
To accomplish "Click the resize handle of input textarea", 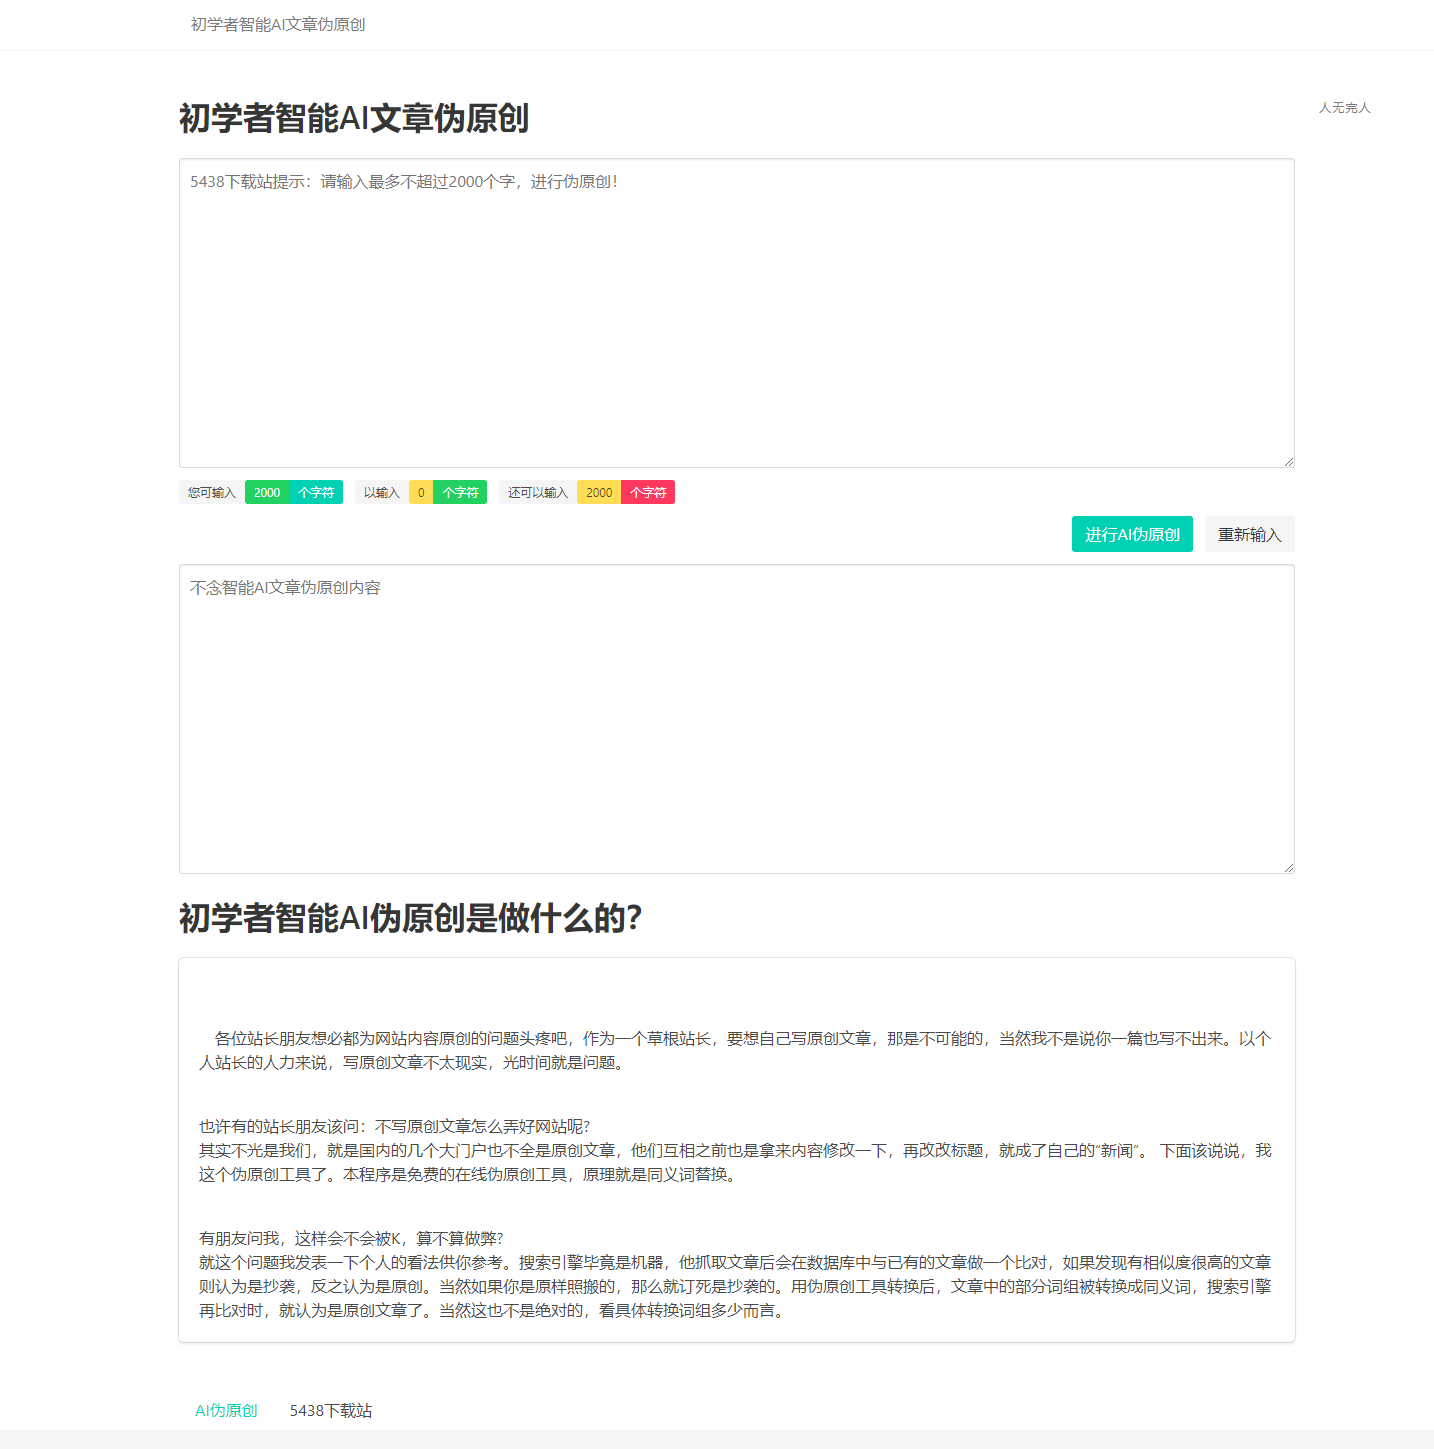I will 1288,461.
